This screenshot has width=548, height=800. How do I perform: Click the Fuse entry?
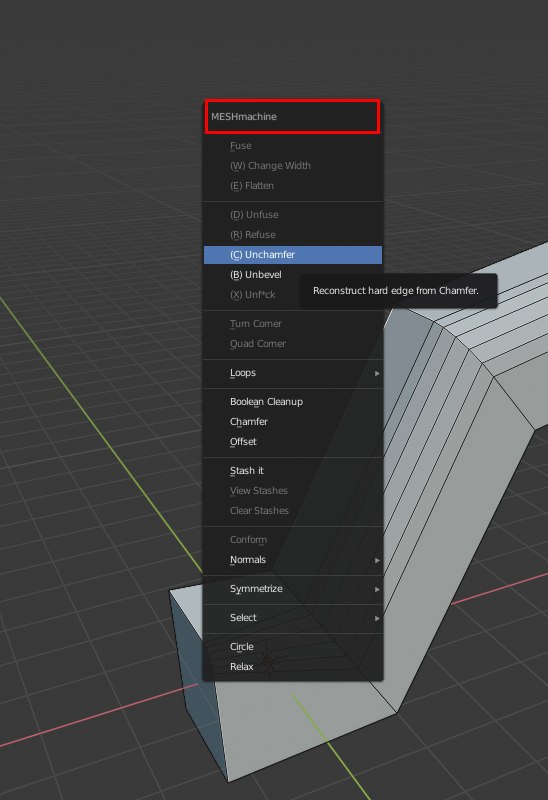tap(293, 146)
